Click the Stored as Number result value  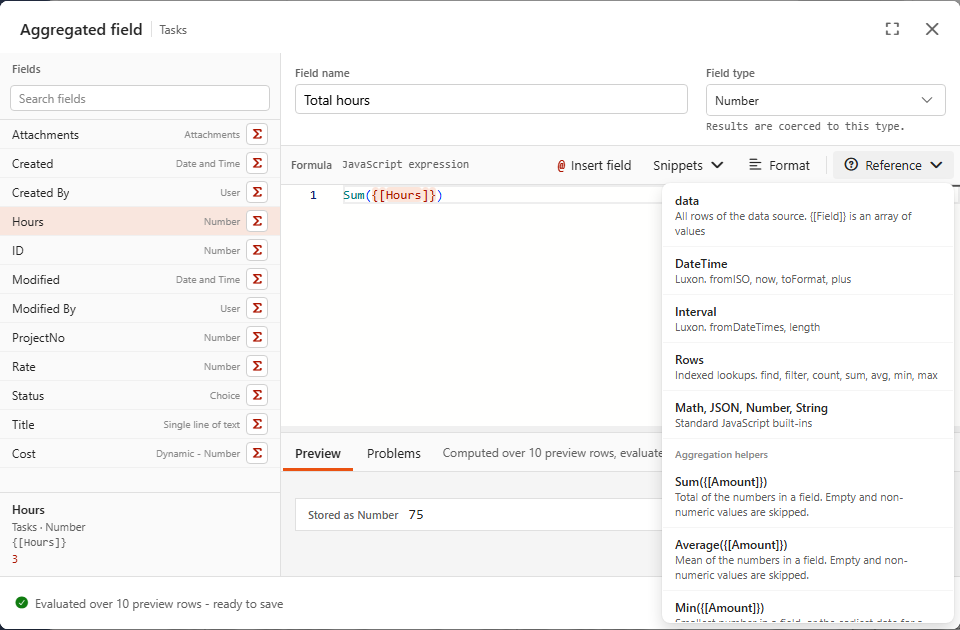pyautogui.click(x=416, y=515)
